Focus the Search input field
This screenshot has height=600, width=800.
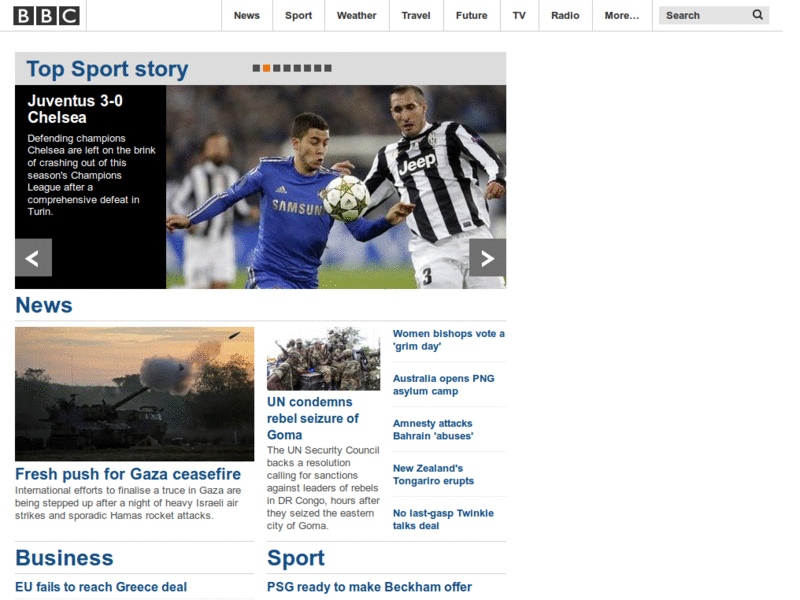pos(704,15)
